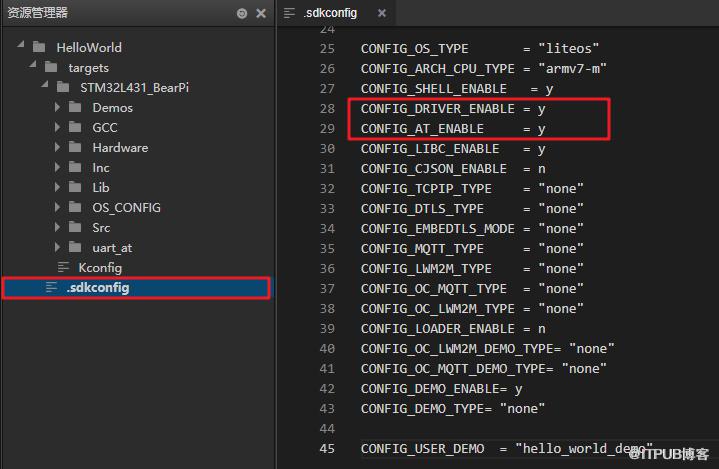Select the targets folder name
This screenshot has height=469, width=719.
[88, 68]
